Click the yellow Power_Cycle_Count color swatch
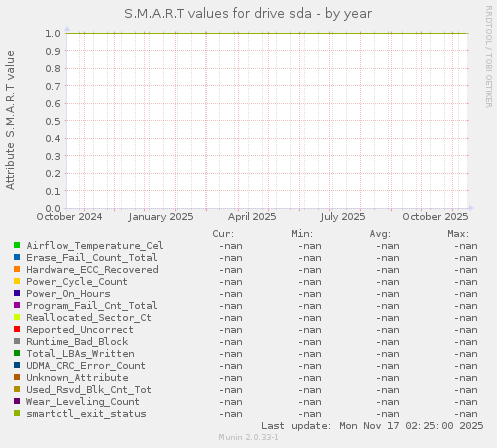497x448 pixels. [17, 281]
